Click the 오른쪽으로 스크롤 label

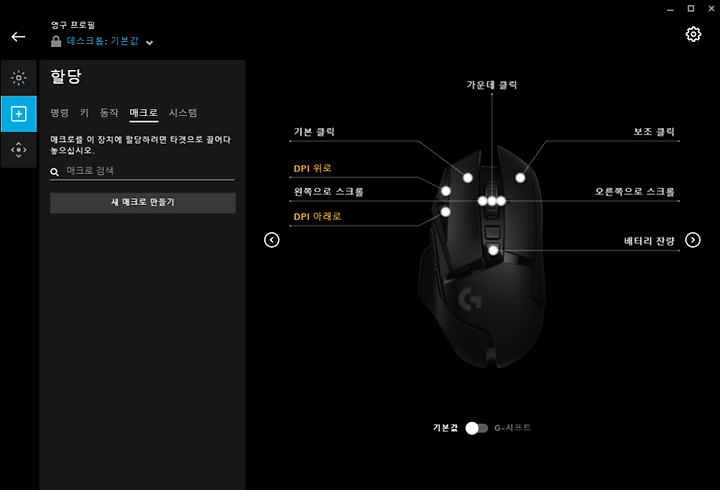point(635,192)
